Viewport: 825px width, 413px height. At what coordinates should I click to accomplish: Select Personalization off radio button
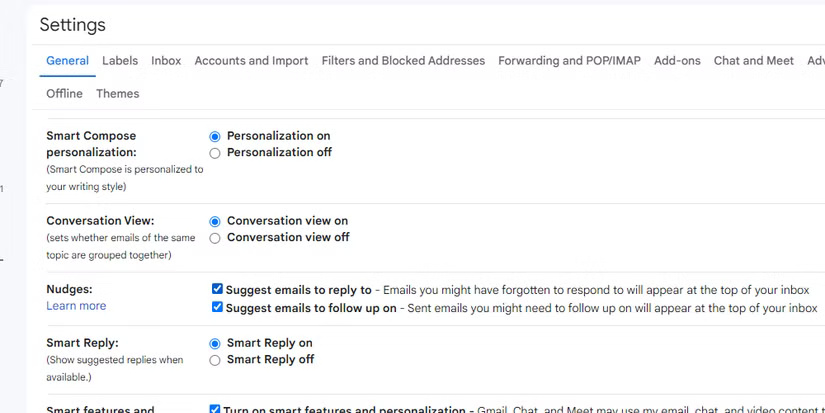click(x=215, y=153)
